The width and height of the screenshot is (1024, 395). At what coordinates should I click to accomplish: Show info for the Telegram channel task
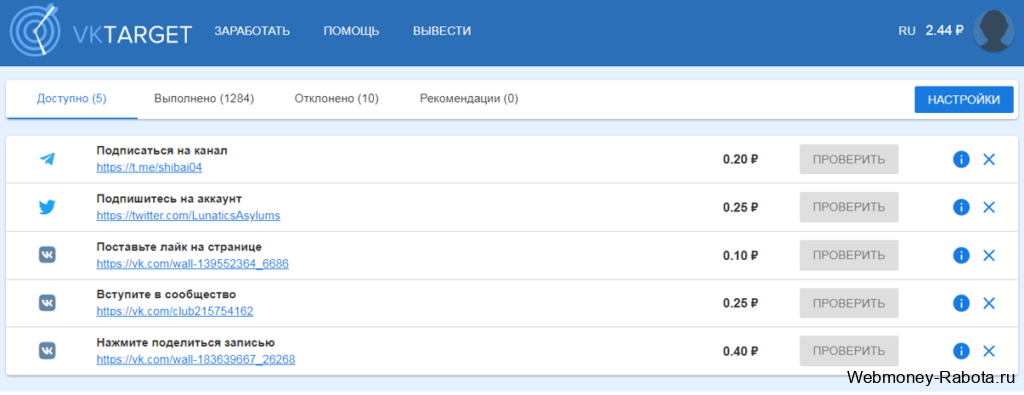(x=961, y=159)
